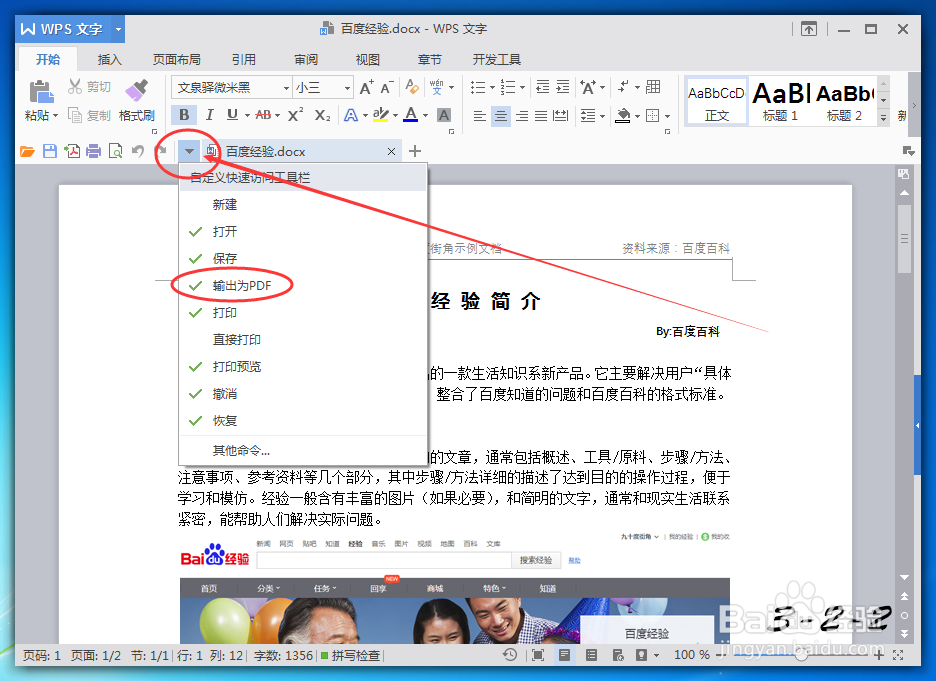
Task: Apply strikethrough AB formatting
Action: pyautogui.click(x=263, y=115)
